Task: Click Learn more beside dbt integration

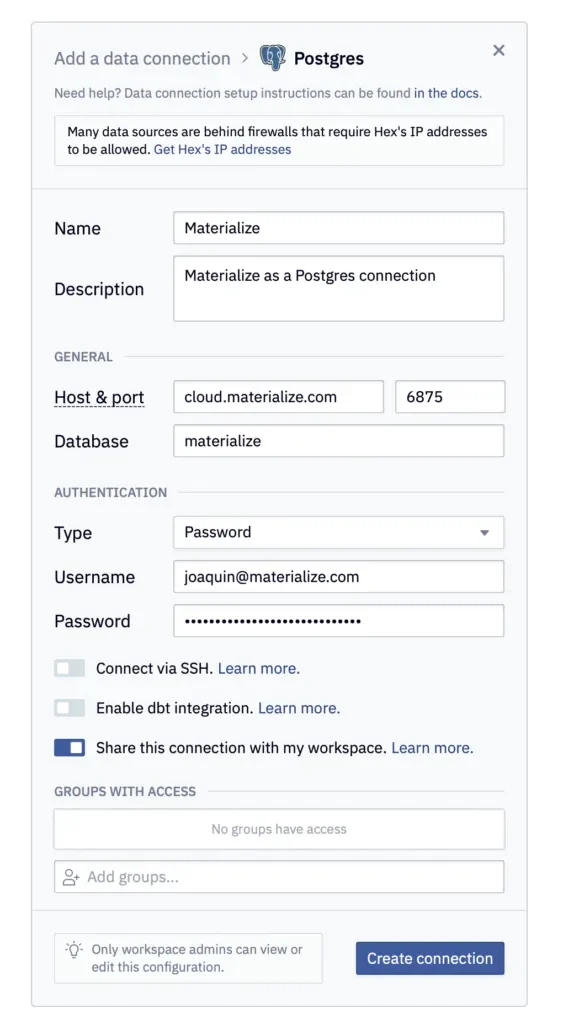Action: 299,708
